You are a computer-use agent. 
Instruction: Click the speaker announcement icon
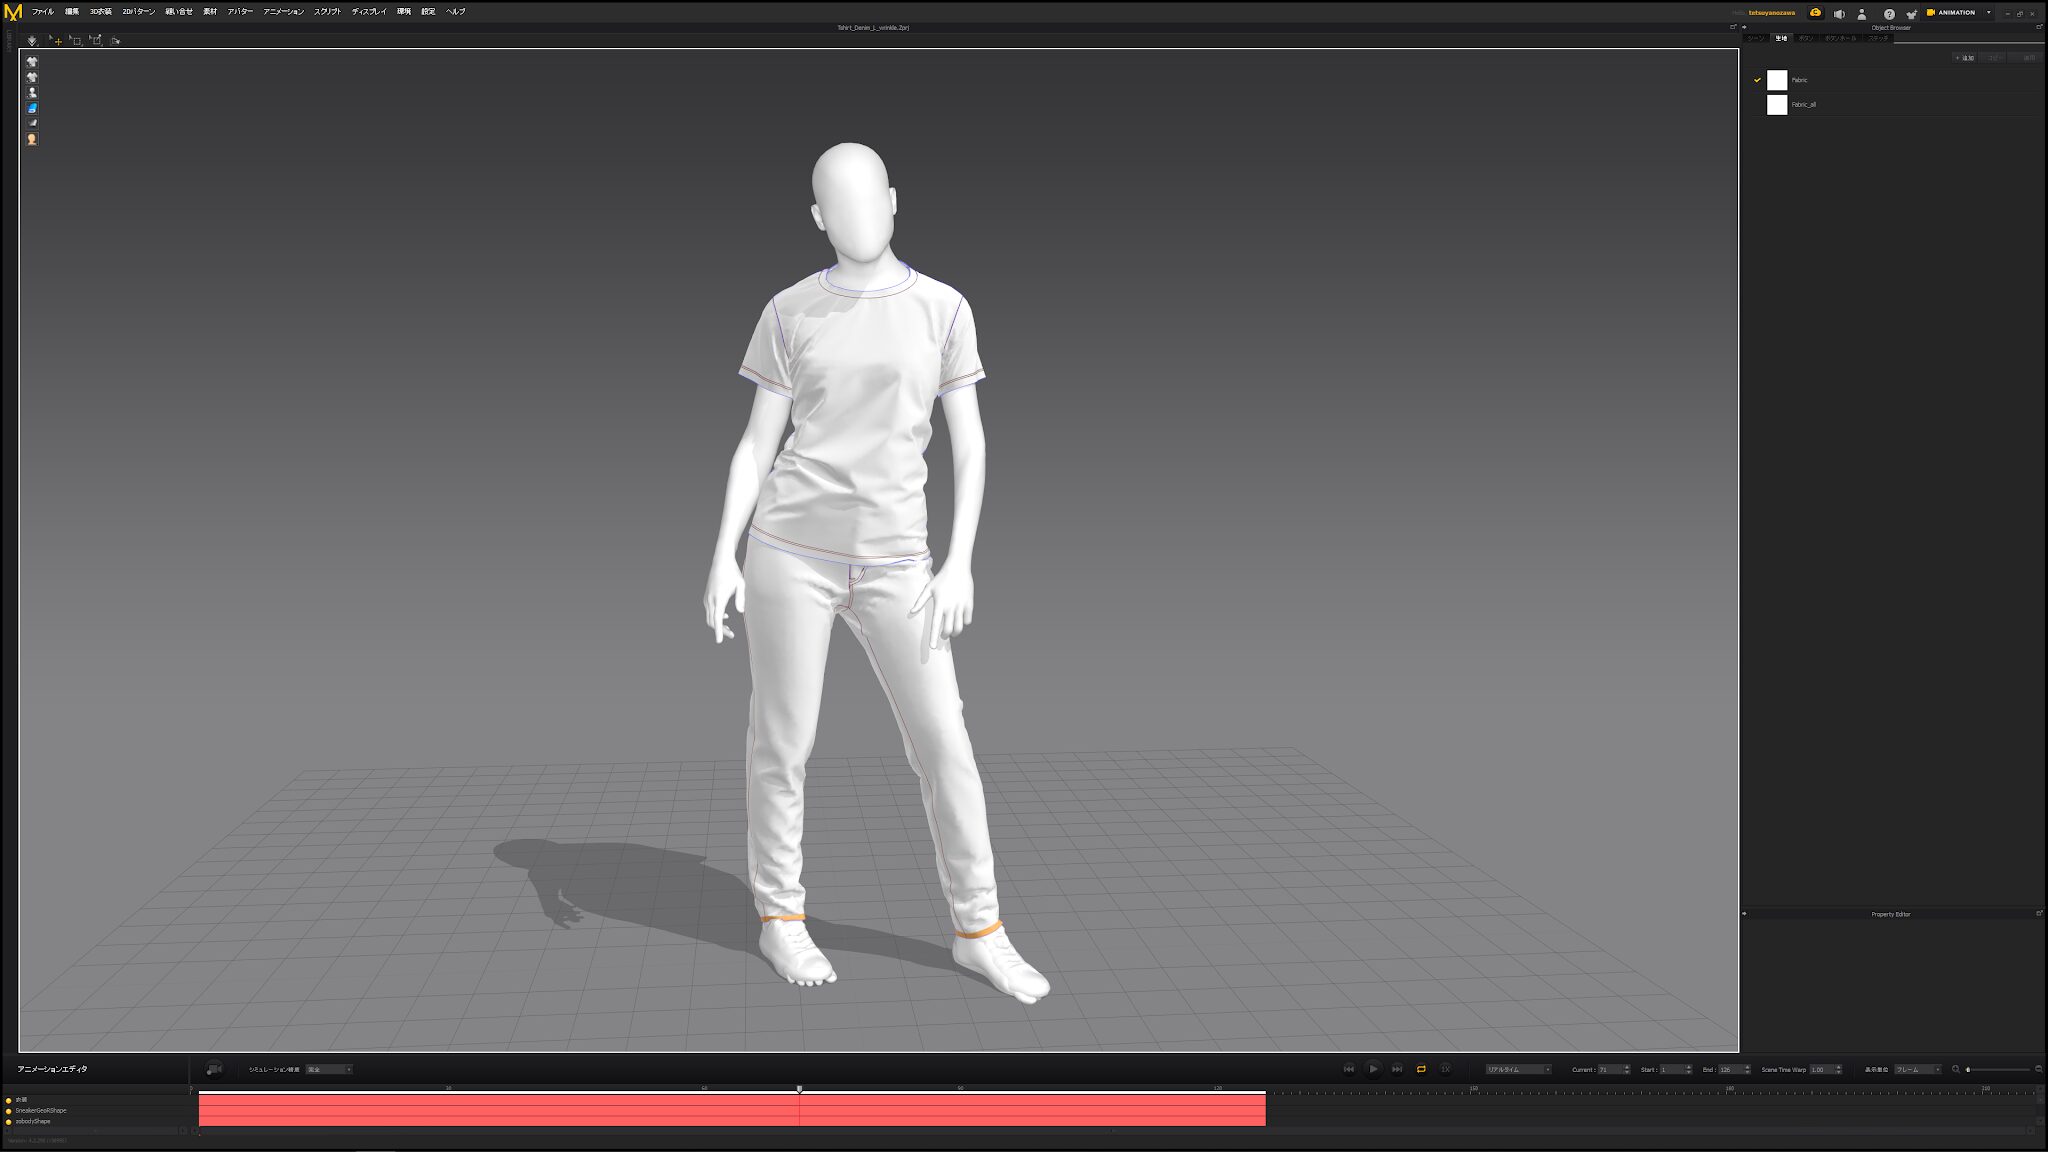pos(1838,13)
